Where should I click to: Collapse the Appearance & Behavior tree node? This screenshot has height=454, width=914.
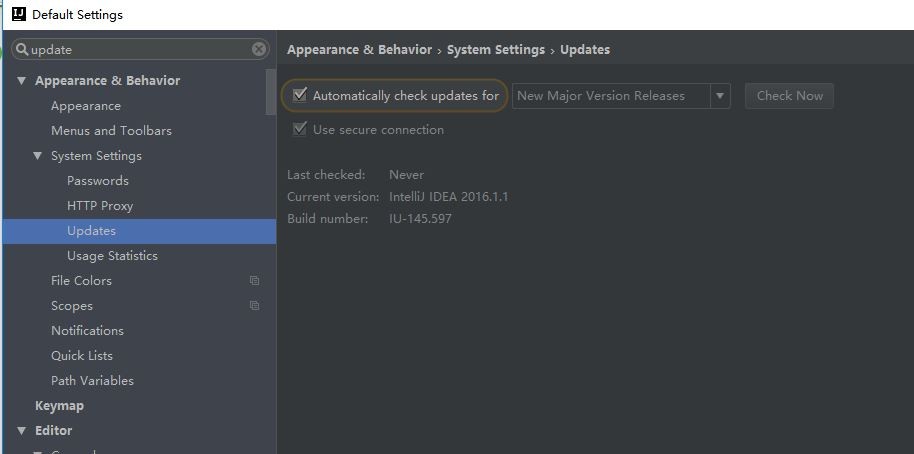point(22,80)
